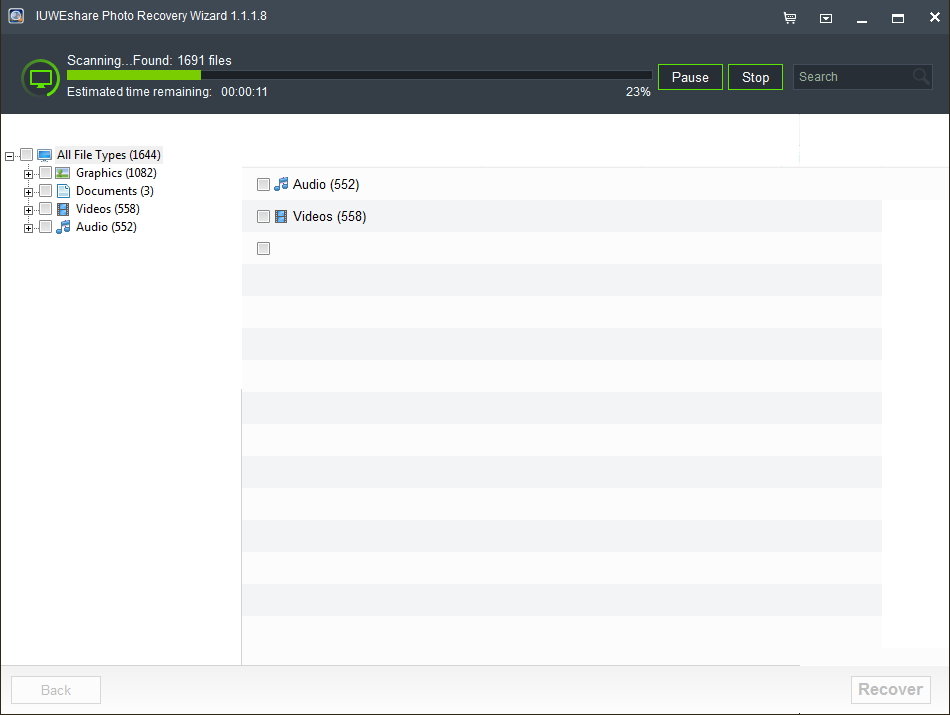Expand the Documents tree node
Screen dimensions: 950x715
coord(28,193)
